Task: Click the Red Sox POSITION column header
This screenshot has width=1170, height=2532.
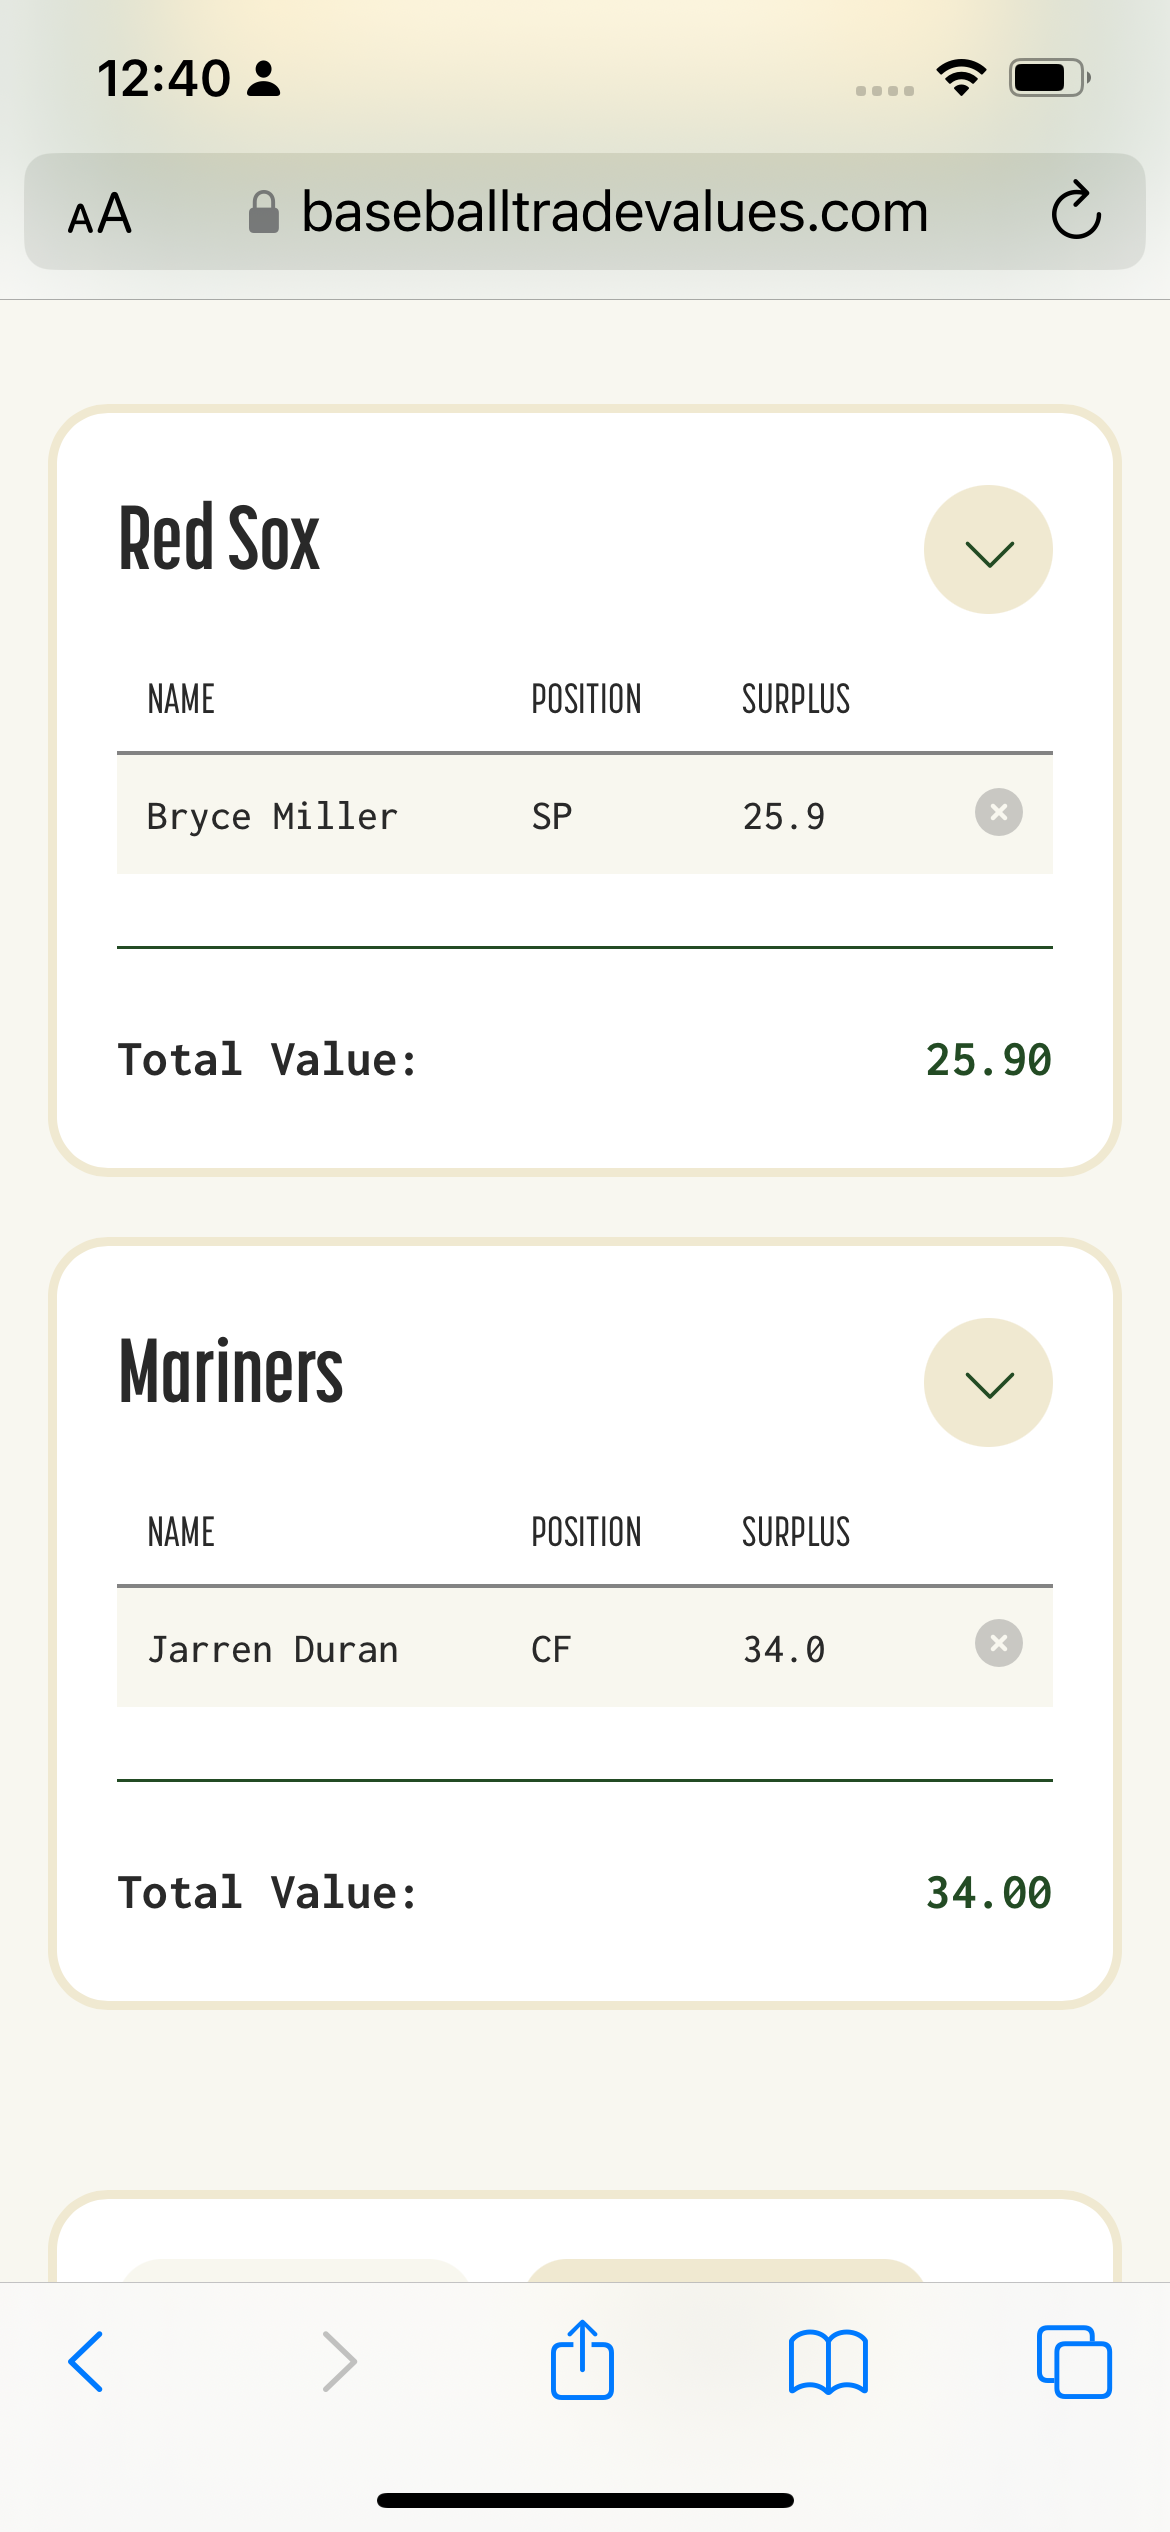Action: (586, 699)
